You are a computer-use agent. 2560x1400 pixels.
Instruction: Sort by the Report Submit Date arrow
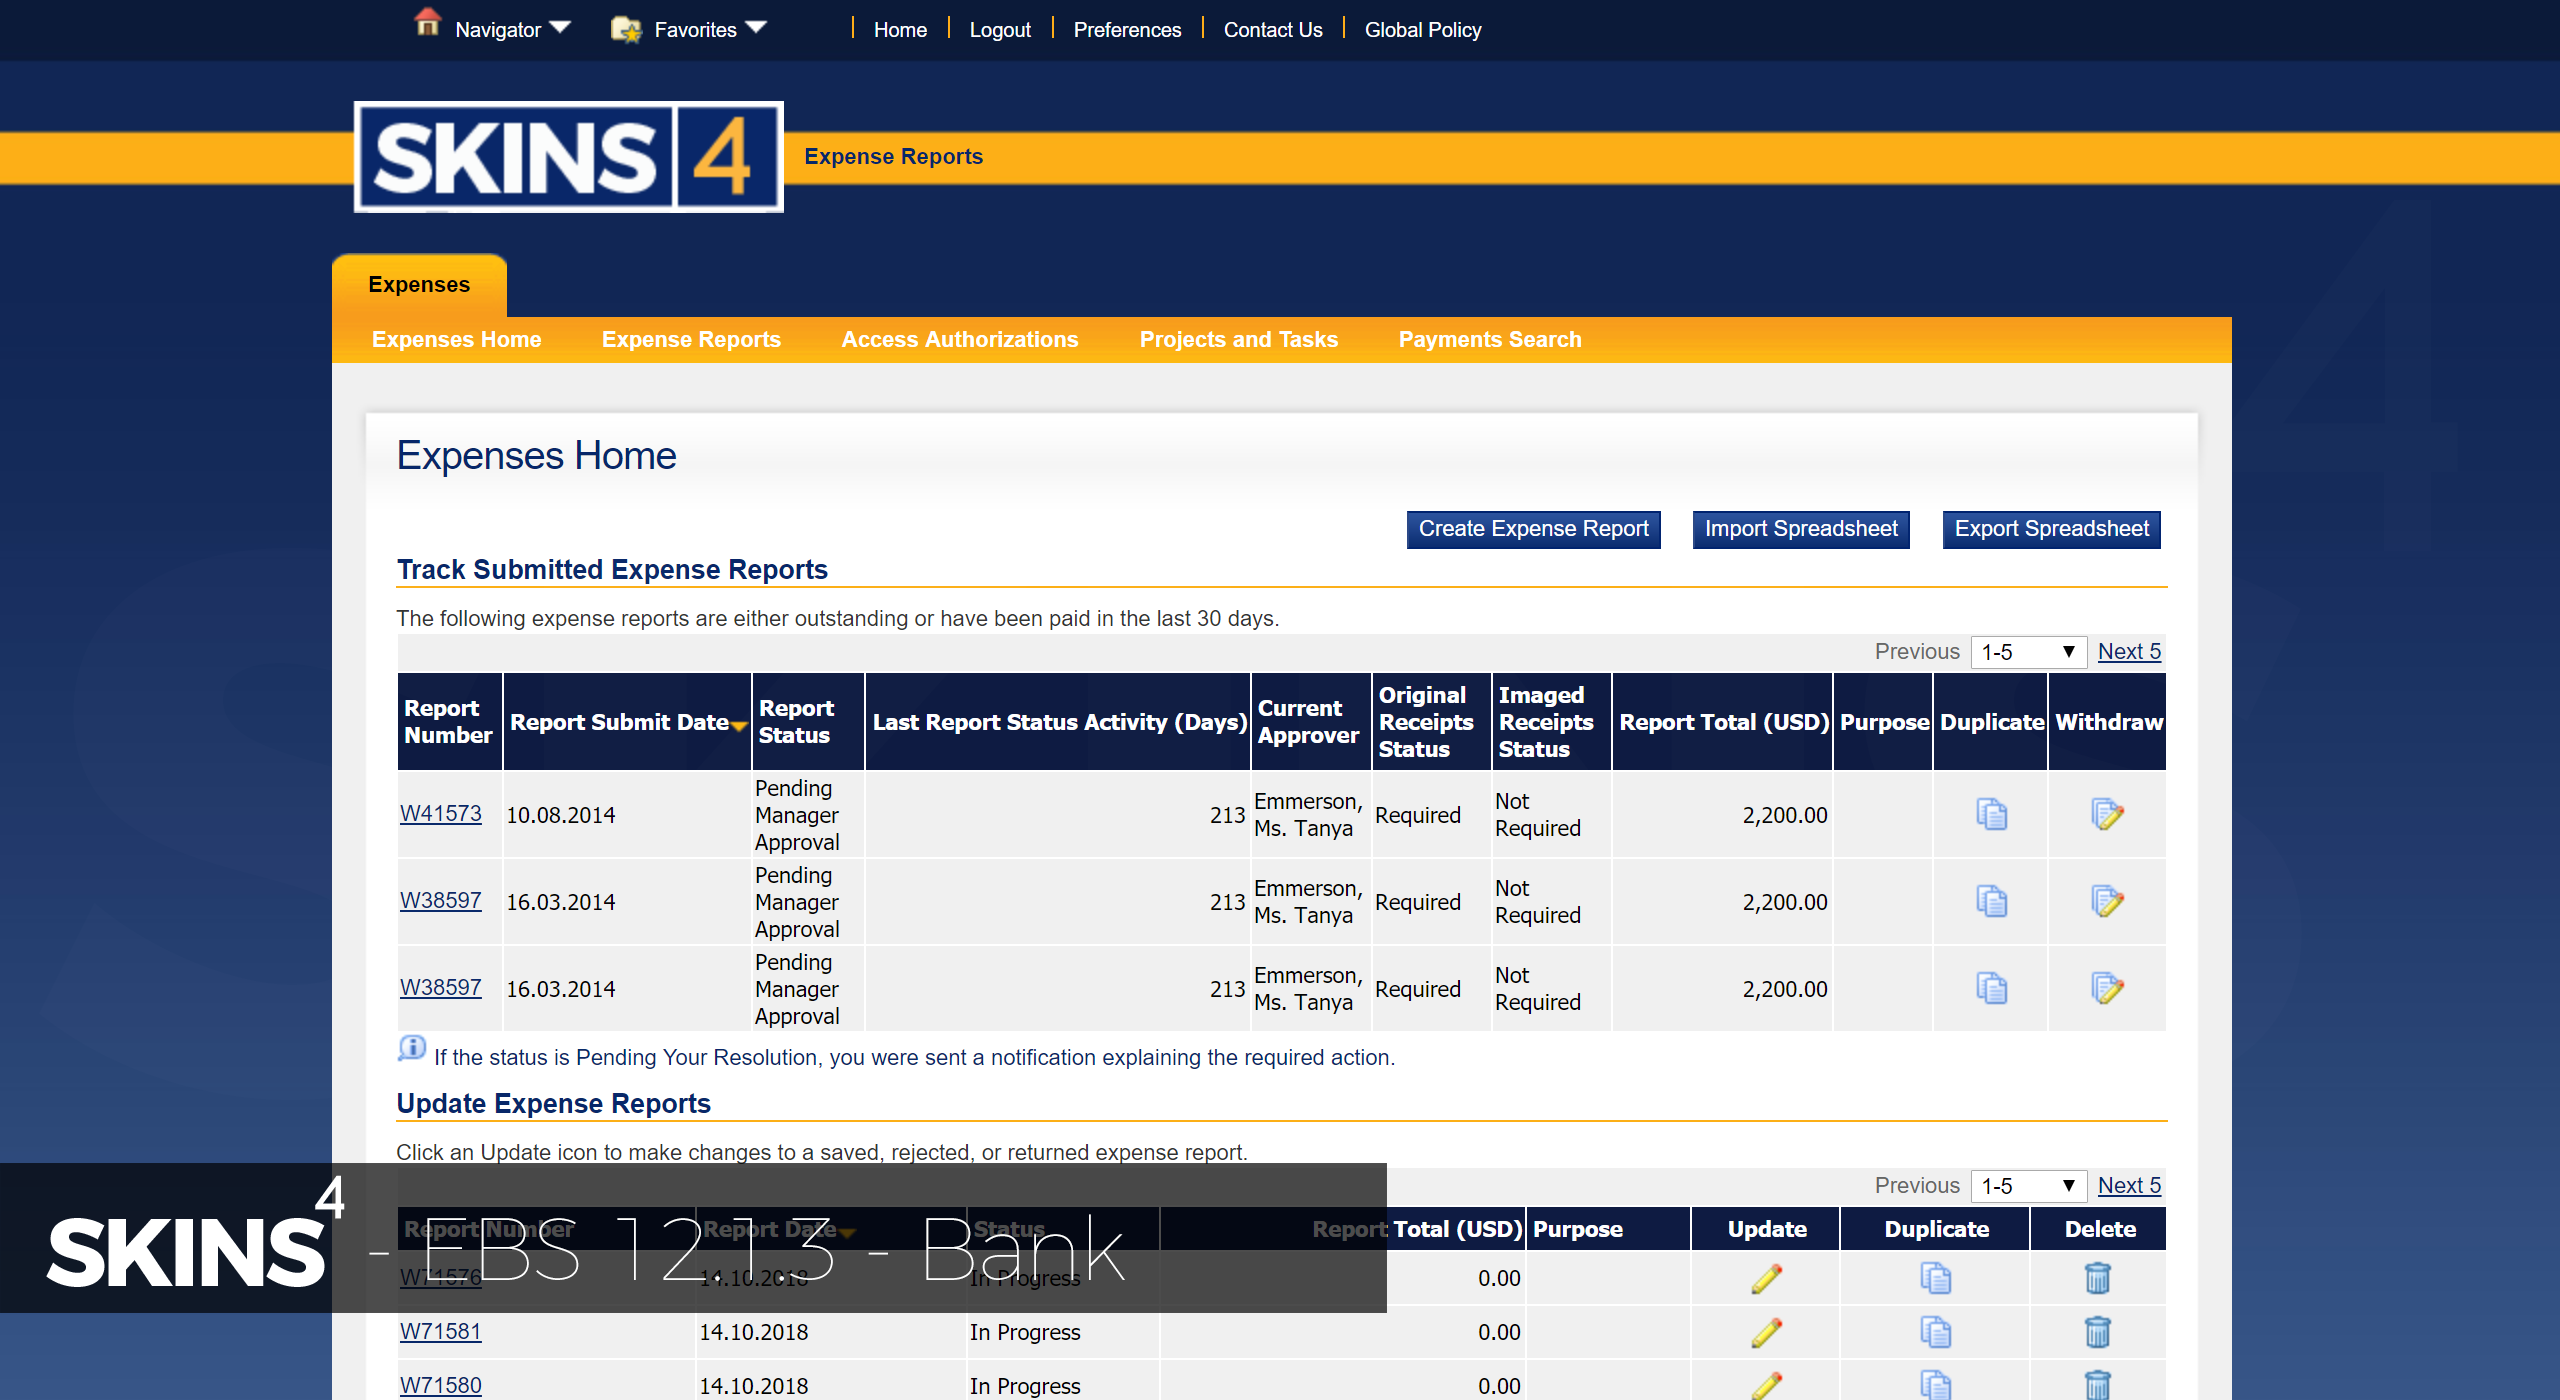pos(739,727)
